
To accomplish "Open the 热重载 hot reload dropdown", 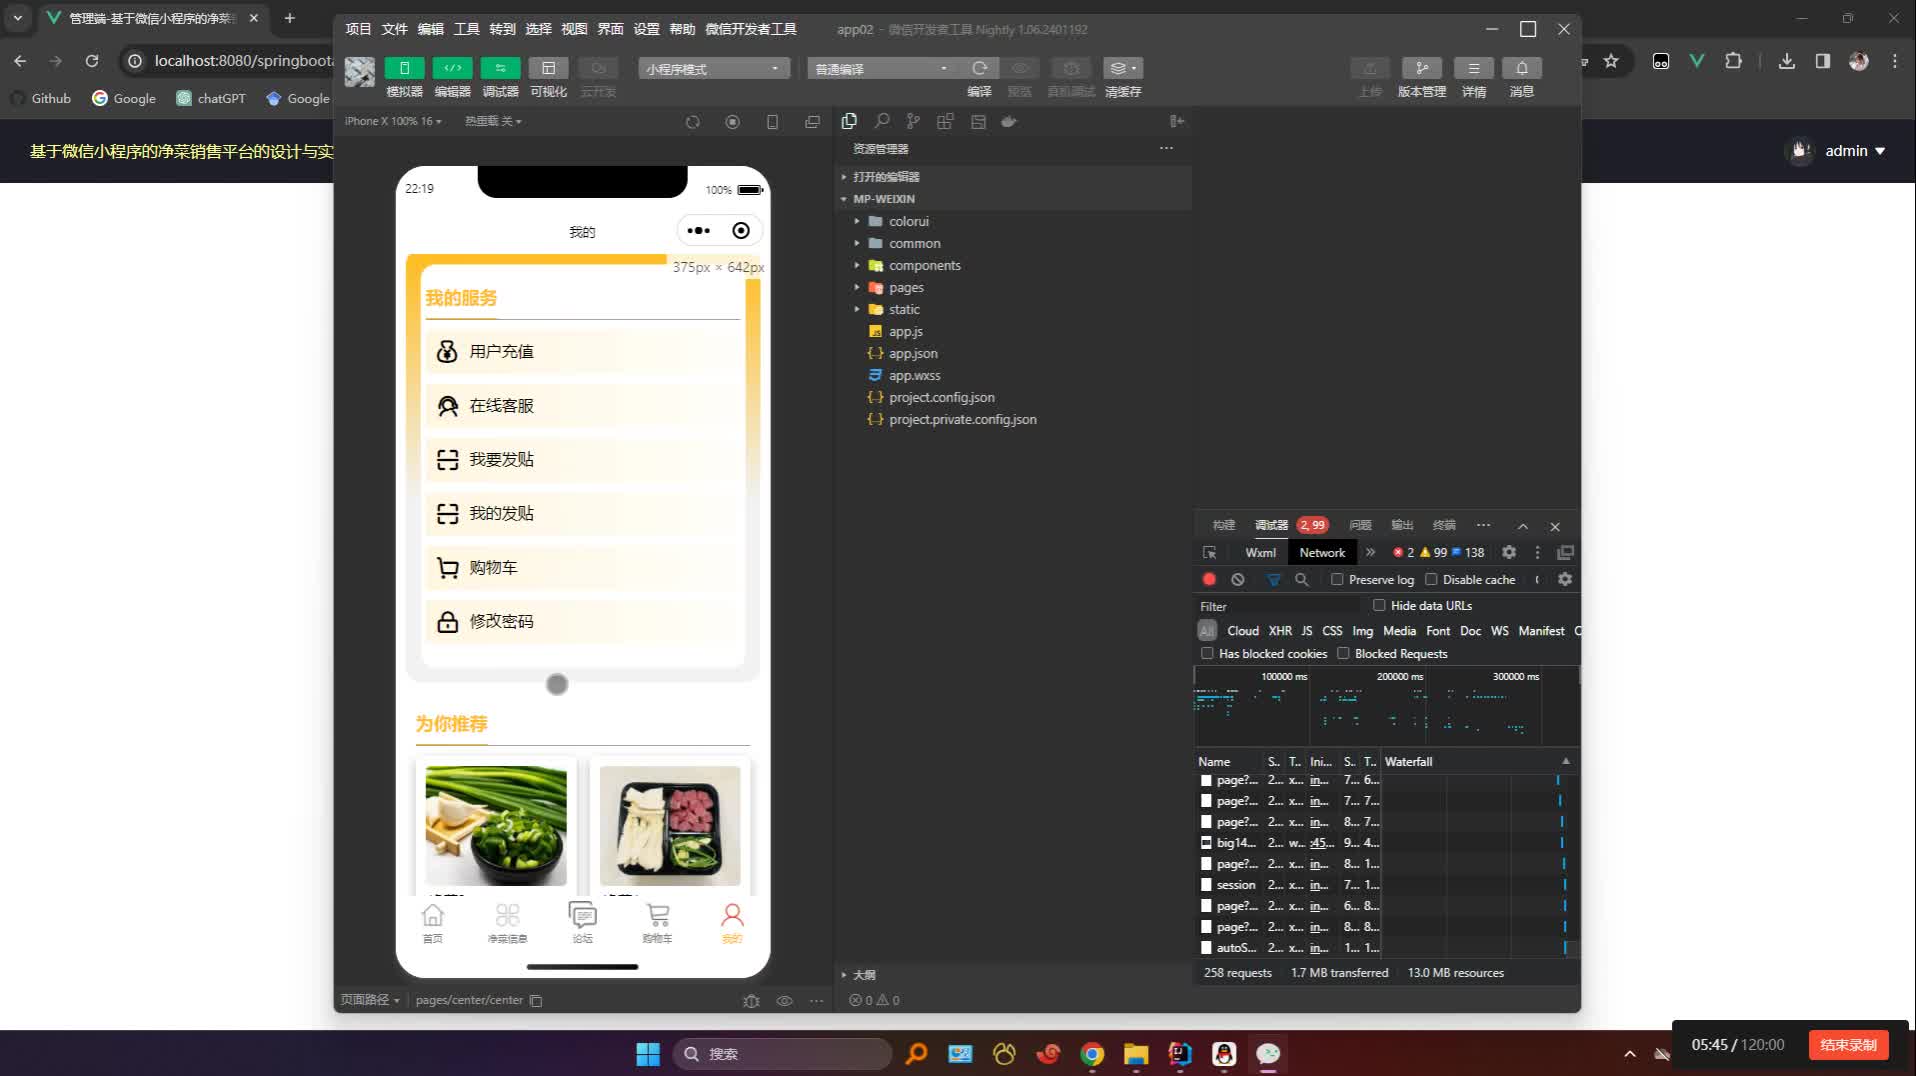I will click(493, 121).
